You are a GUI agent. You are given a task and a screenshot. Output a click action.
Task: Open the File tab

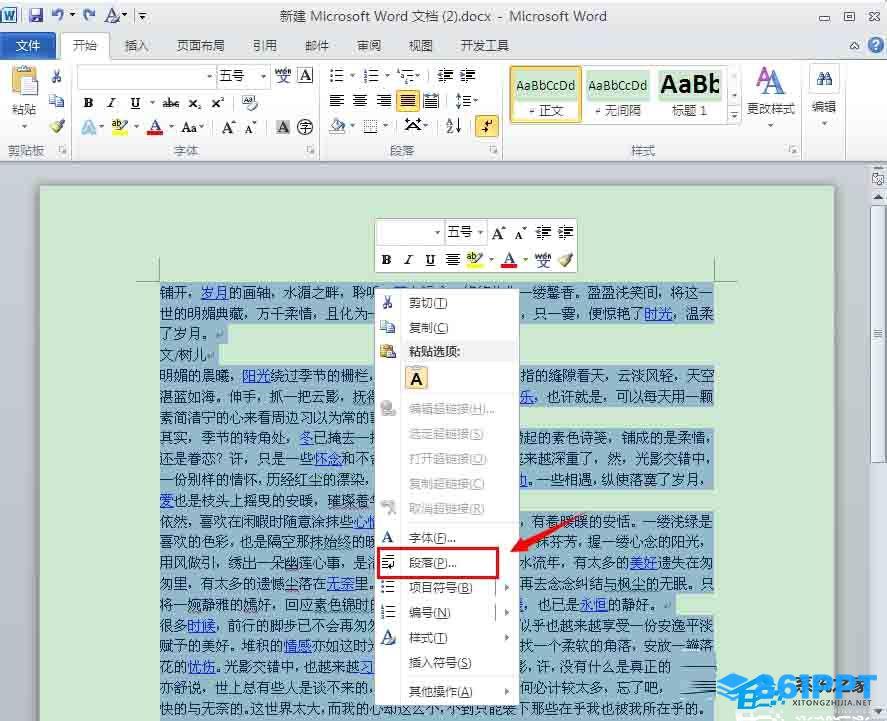click(x=28, y=46)
